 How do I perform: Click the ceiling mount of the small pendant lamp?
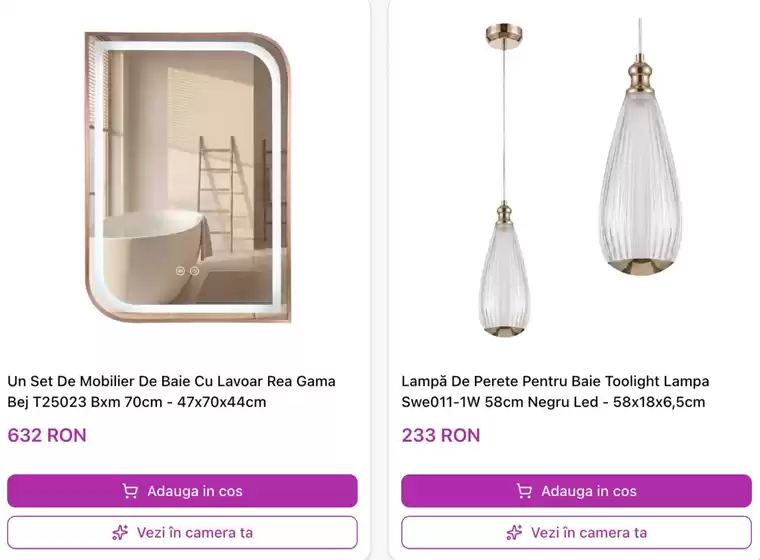coord(504,33)
